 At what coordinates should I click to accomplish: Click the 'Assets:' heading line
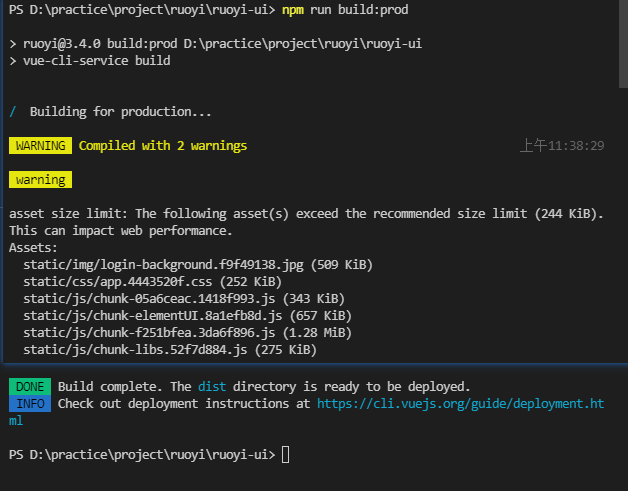(x=33, y=248)
